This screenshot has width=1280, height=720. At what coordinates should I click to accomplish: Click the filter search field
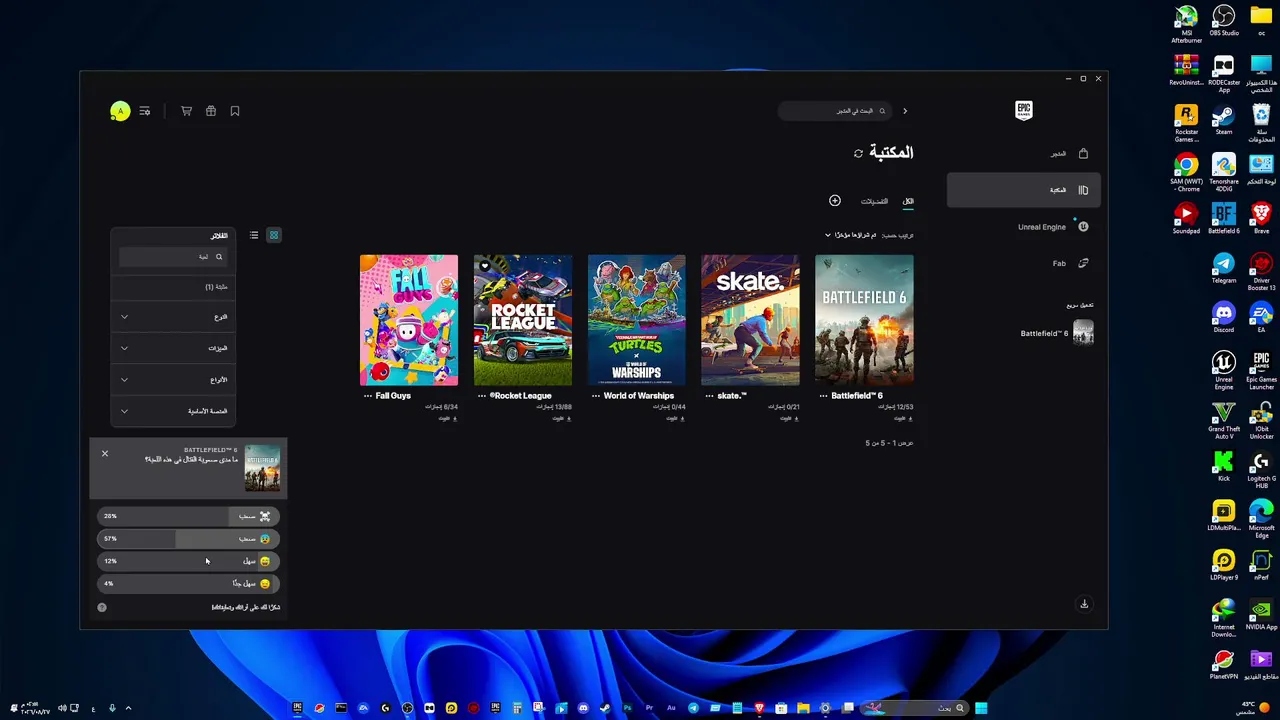click(x=173, y=257)
